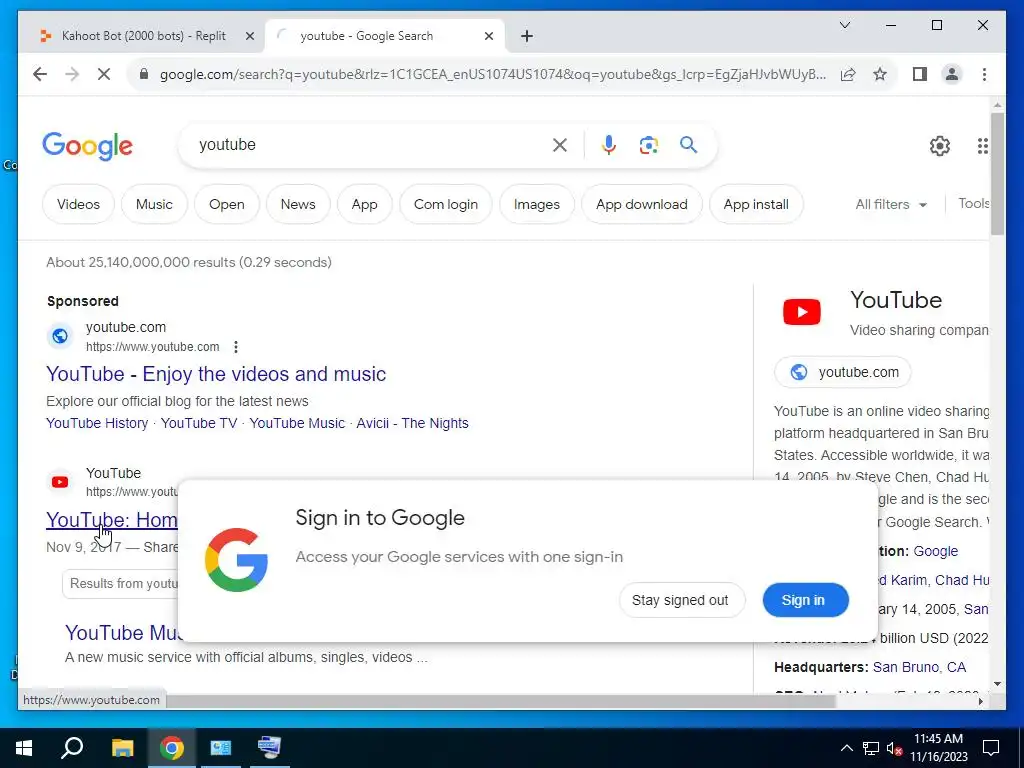This screenshot has height=768, width=1024.
Task: Search by image with Google Lens
Action: [648, 145]
